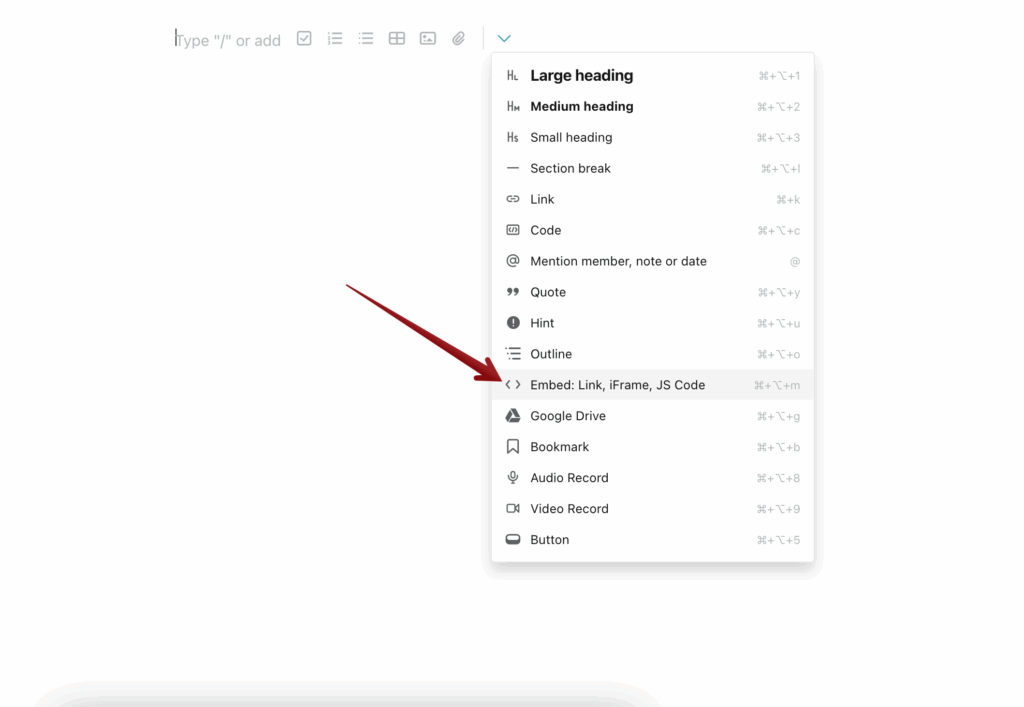
Task: Choose Medium heading from menu
Action: click(581, 107)
